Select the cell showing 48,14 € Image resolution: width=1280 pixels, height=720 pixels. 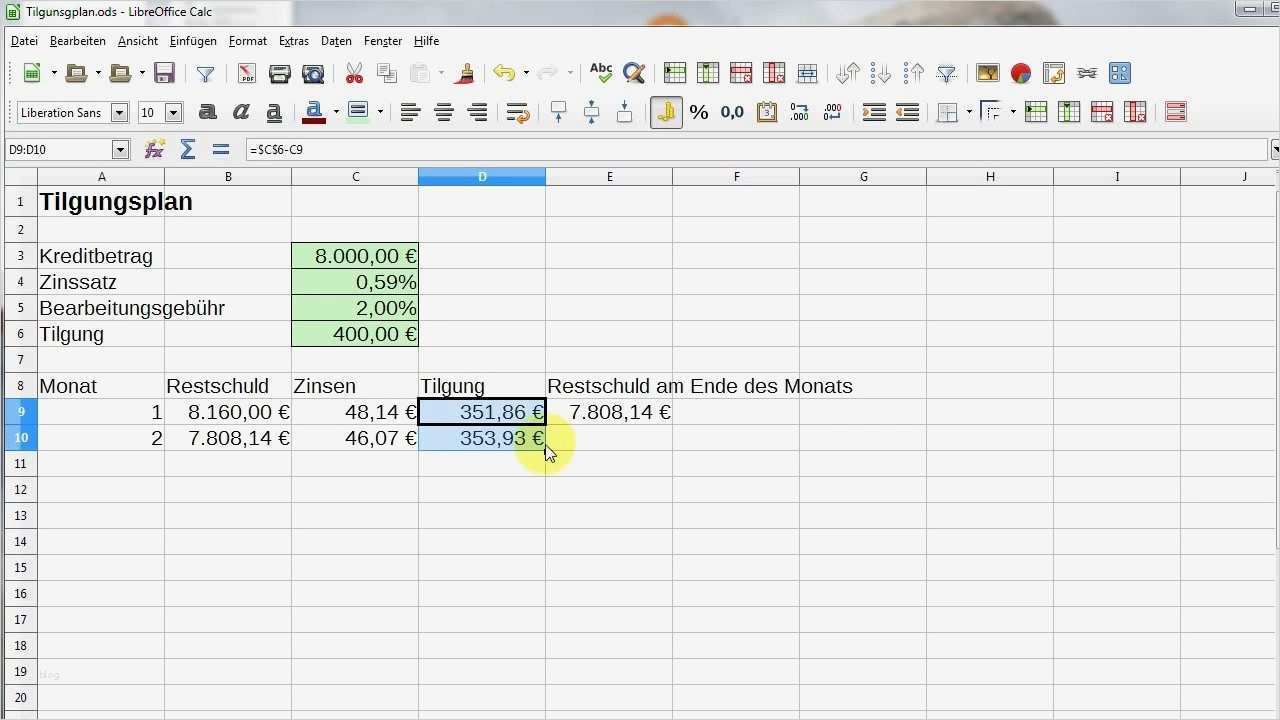point(355,412)
